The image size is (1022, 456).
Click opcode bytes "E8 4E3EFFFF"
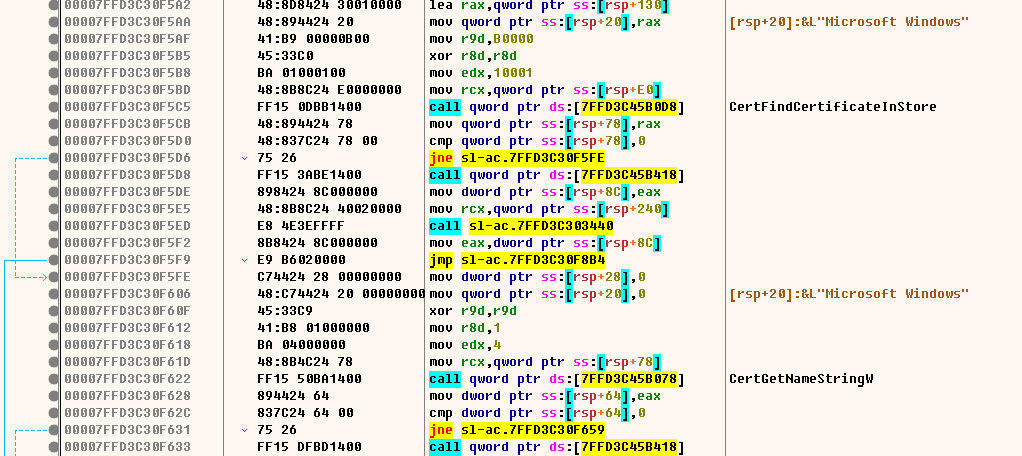click(x=300, y=225)
